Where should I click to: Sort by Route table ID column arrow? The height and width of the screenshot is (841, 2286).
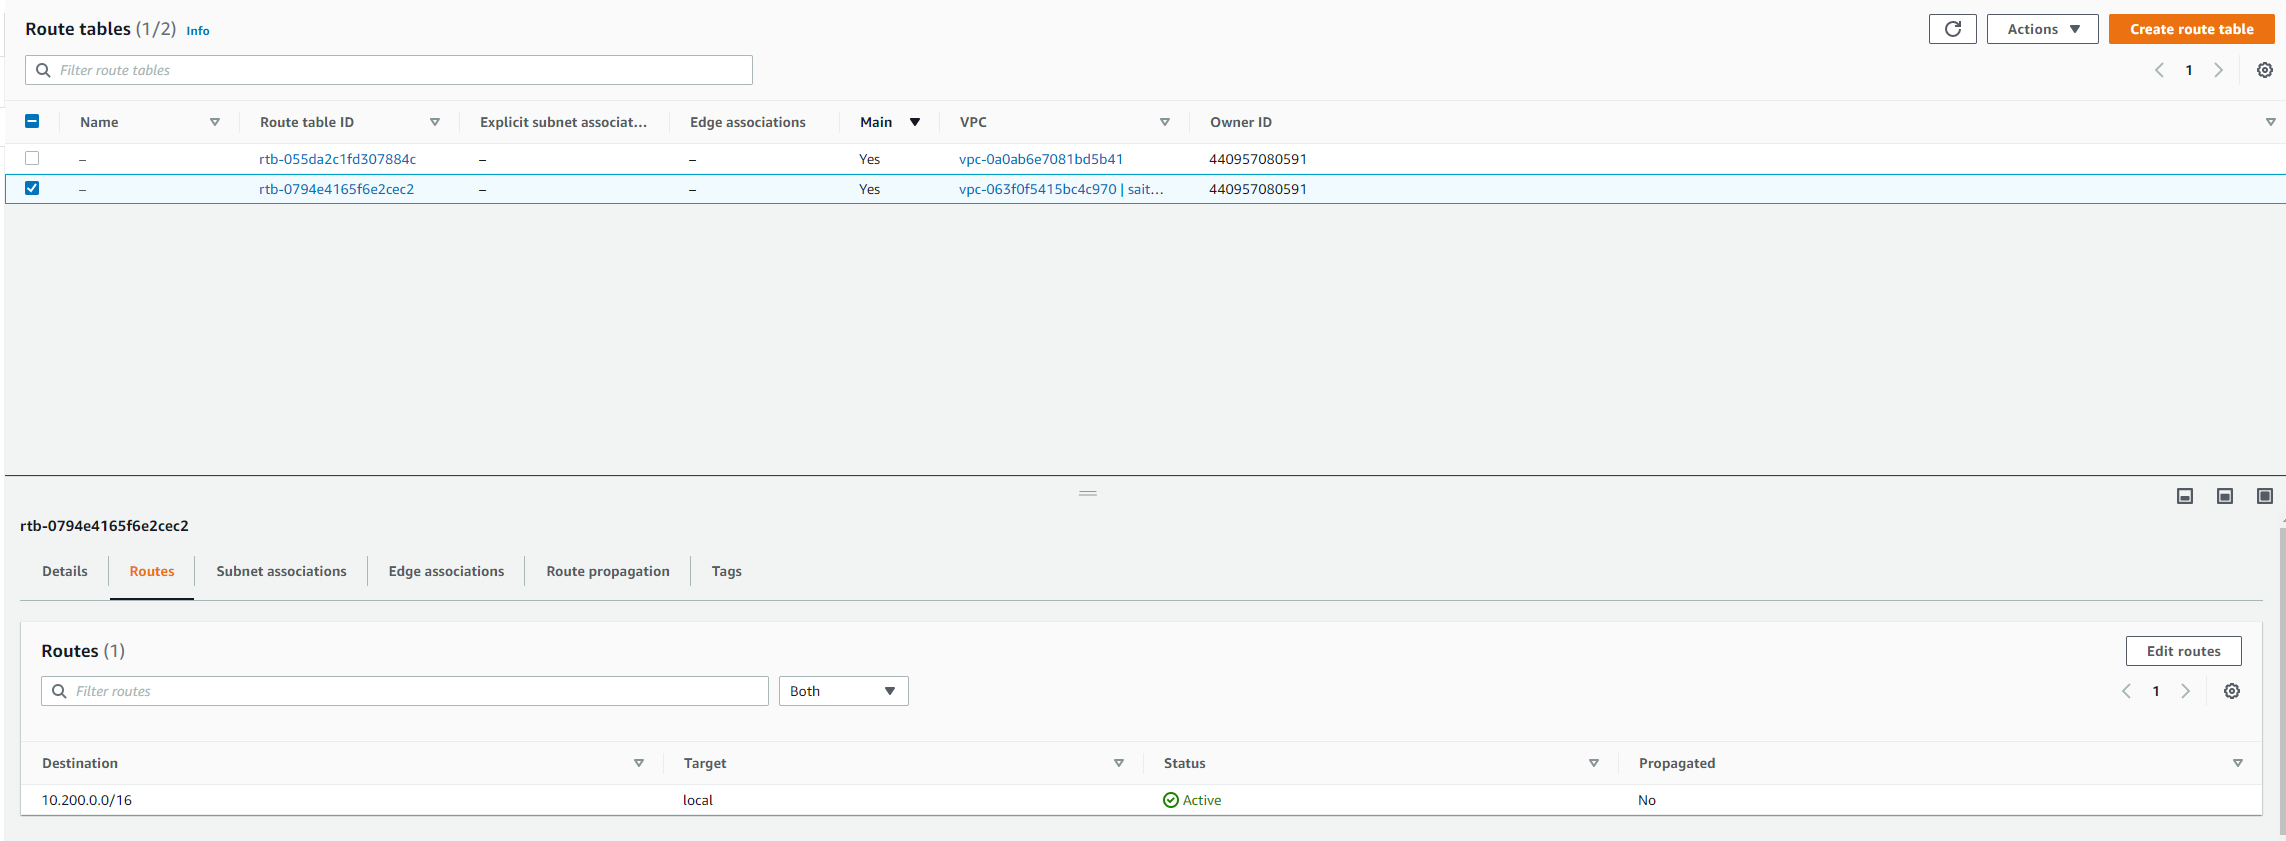click(x=435, y=122)
